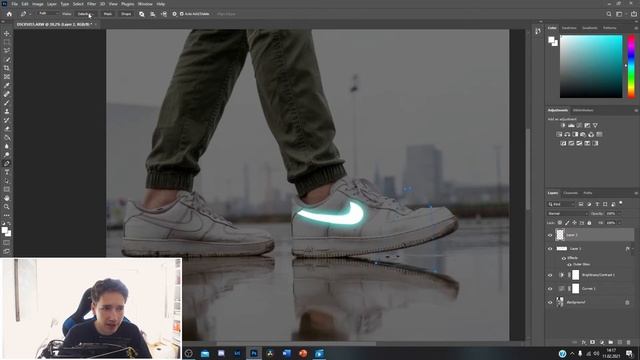
Task: Open the Pen tool preset picker arrow
Action: pyautogui.click(x=30, y=14)
